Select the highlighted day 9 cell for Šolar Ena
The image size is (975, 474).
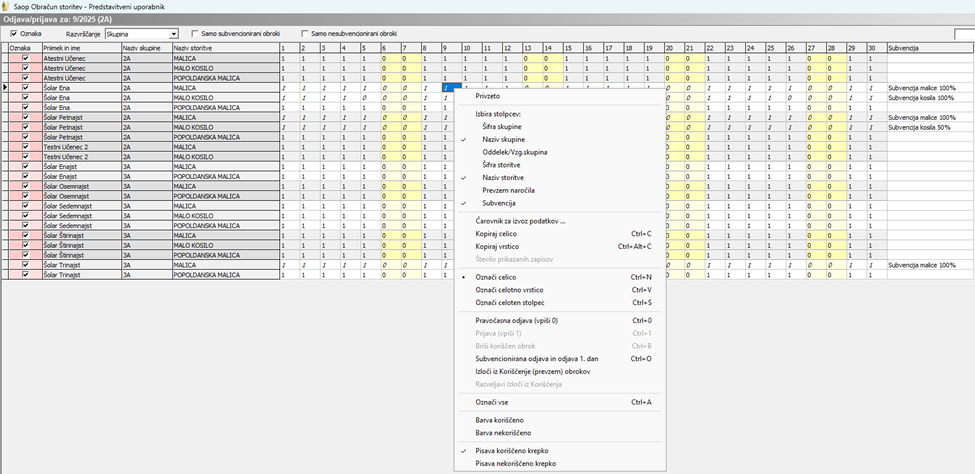pyautogui.click(x=451, y=88)
